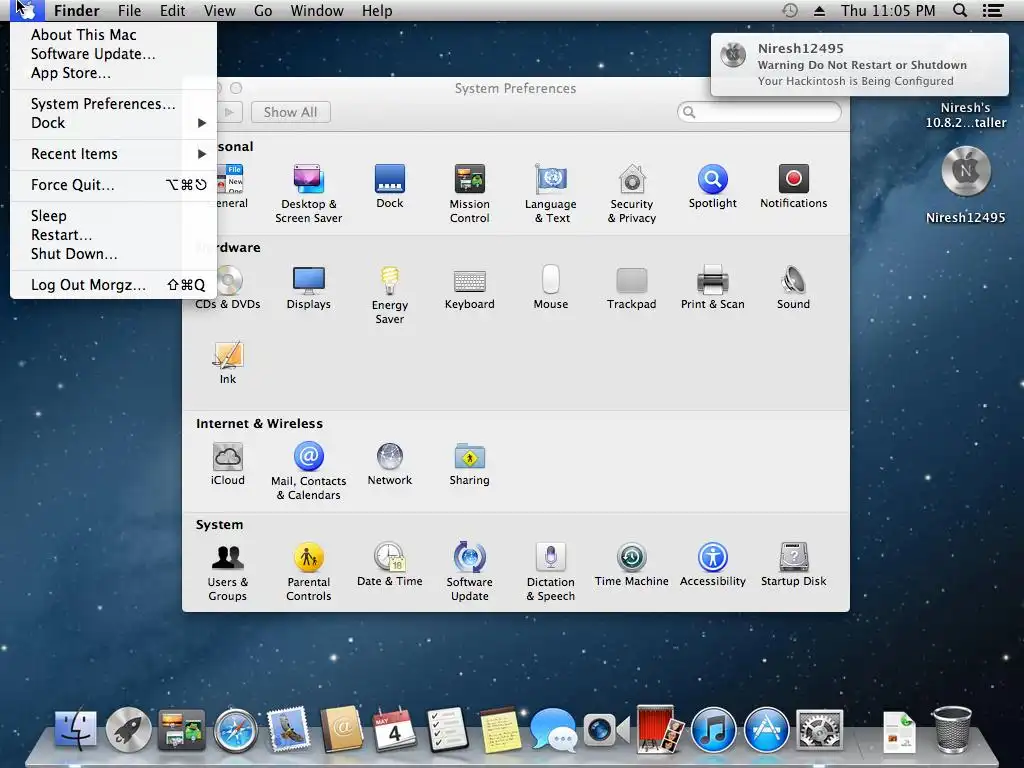
Task: Open Mail, Contacts & Calendars pane
Action: tap(308, 471)
